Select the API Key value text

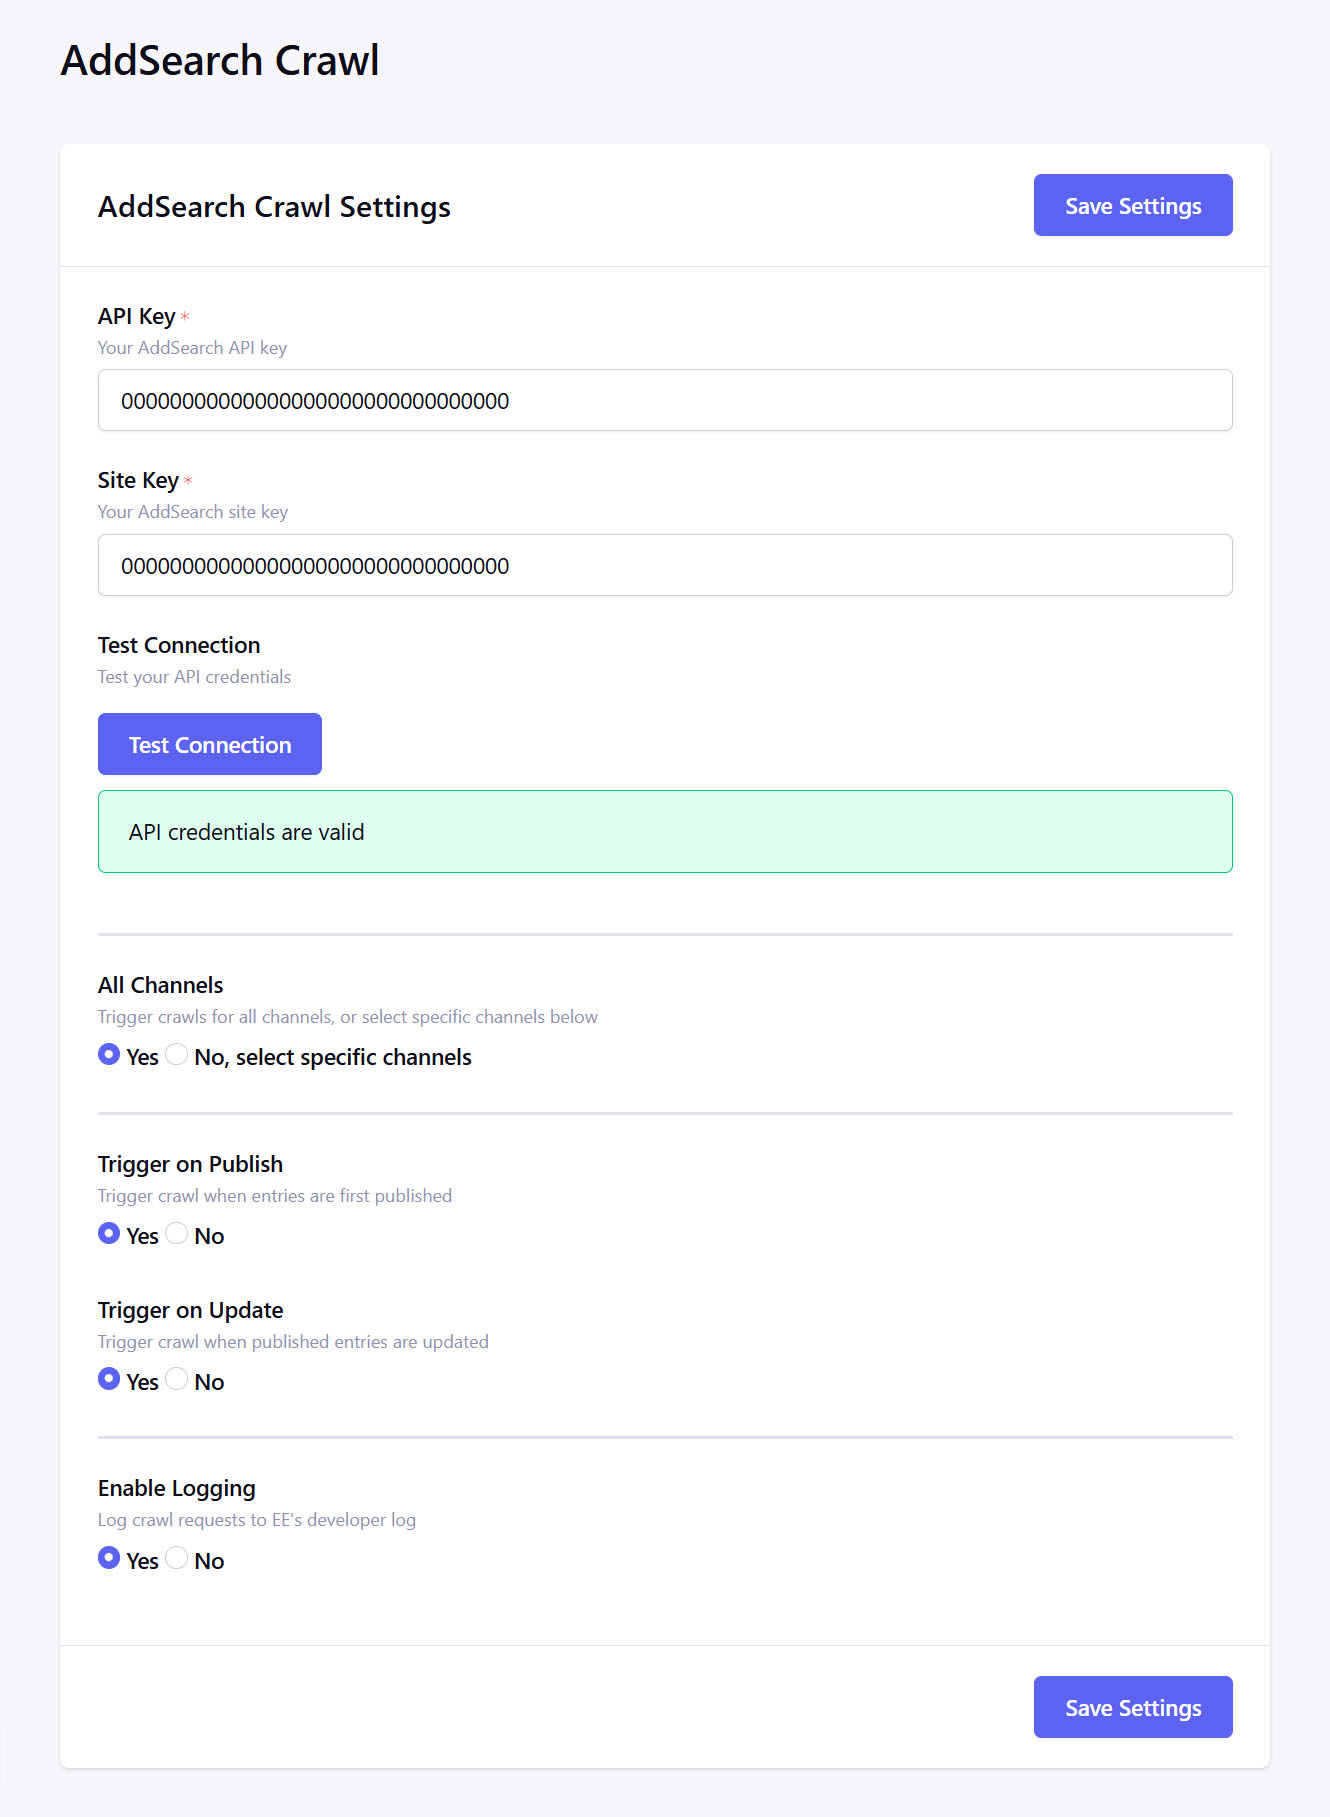tap(314, 400)
